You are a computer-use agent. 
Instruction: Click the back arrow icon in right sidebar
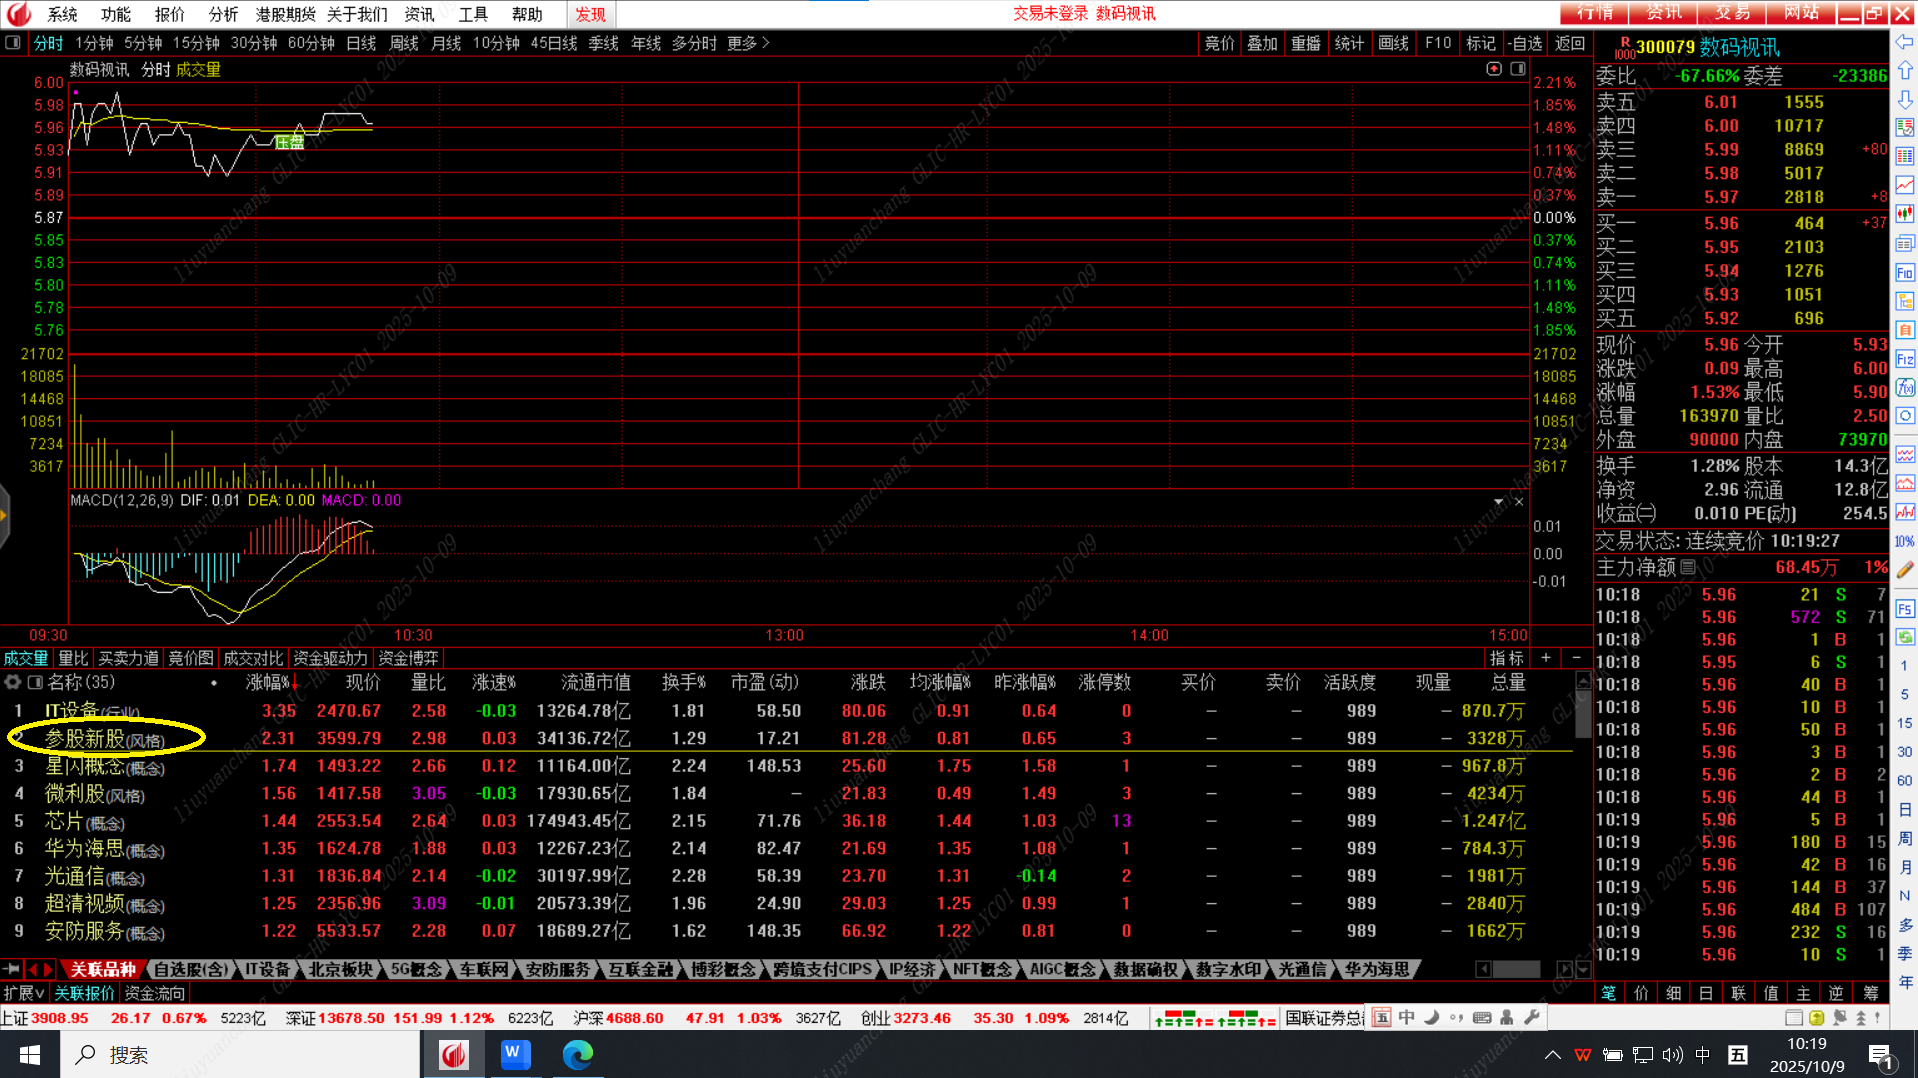click(1904, 42)
